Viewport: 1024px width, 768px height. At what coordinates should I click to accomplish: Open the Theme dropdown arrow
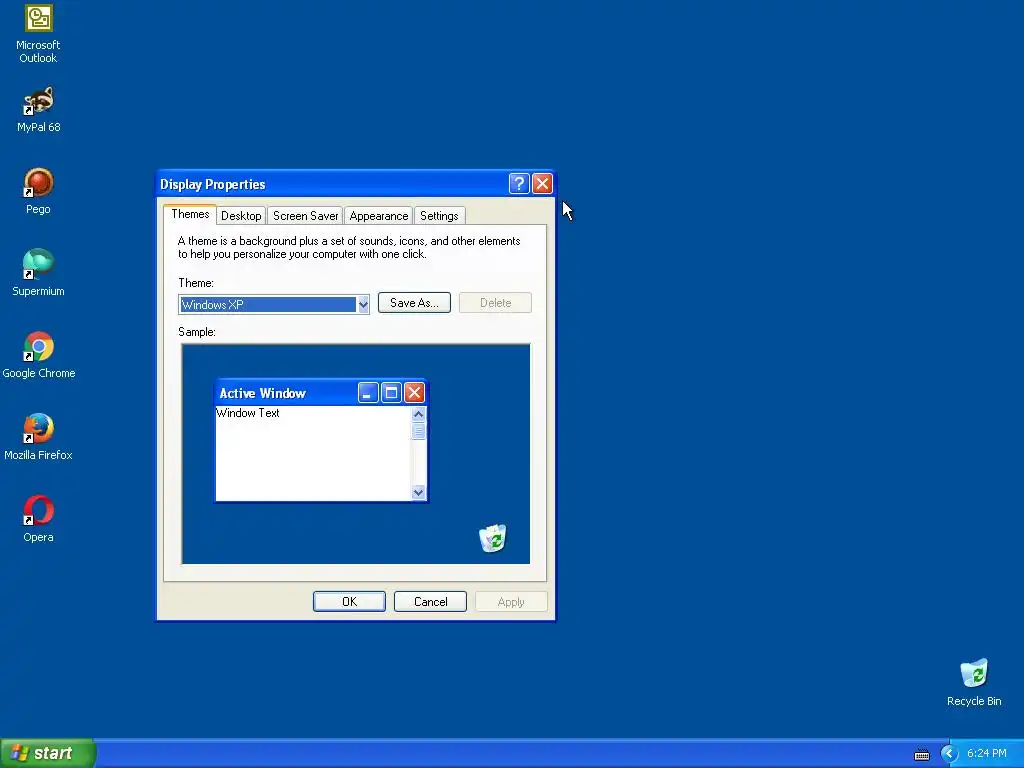pyautogui.click(x=363, y=304)
